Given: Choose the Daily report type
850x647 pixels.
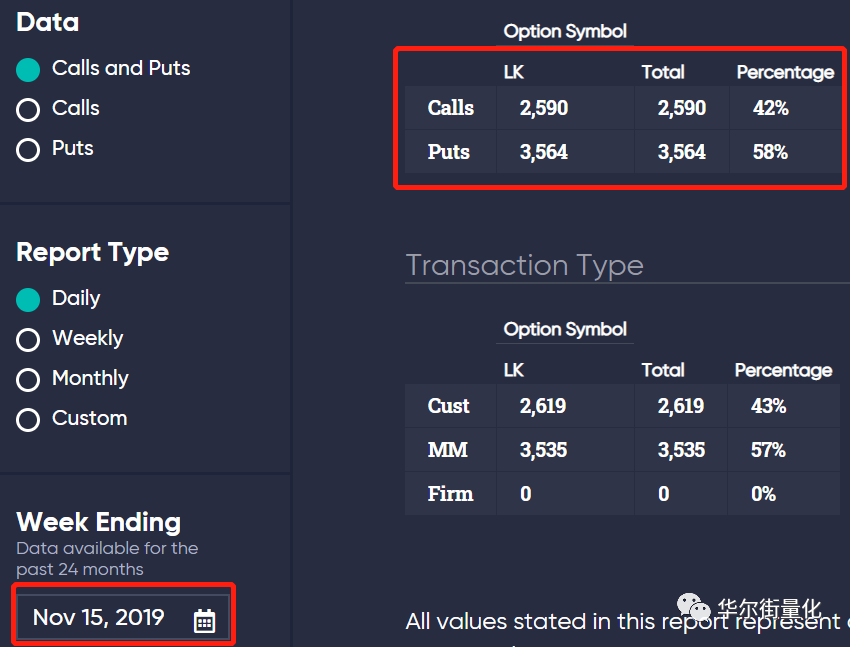Looking at the screenshot, I should click(28, 300).
